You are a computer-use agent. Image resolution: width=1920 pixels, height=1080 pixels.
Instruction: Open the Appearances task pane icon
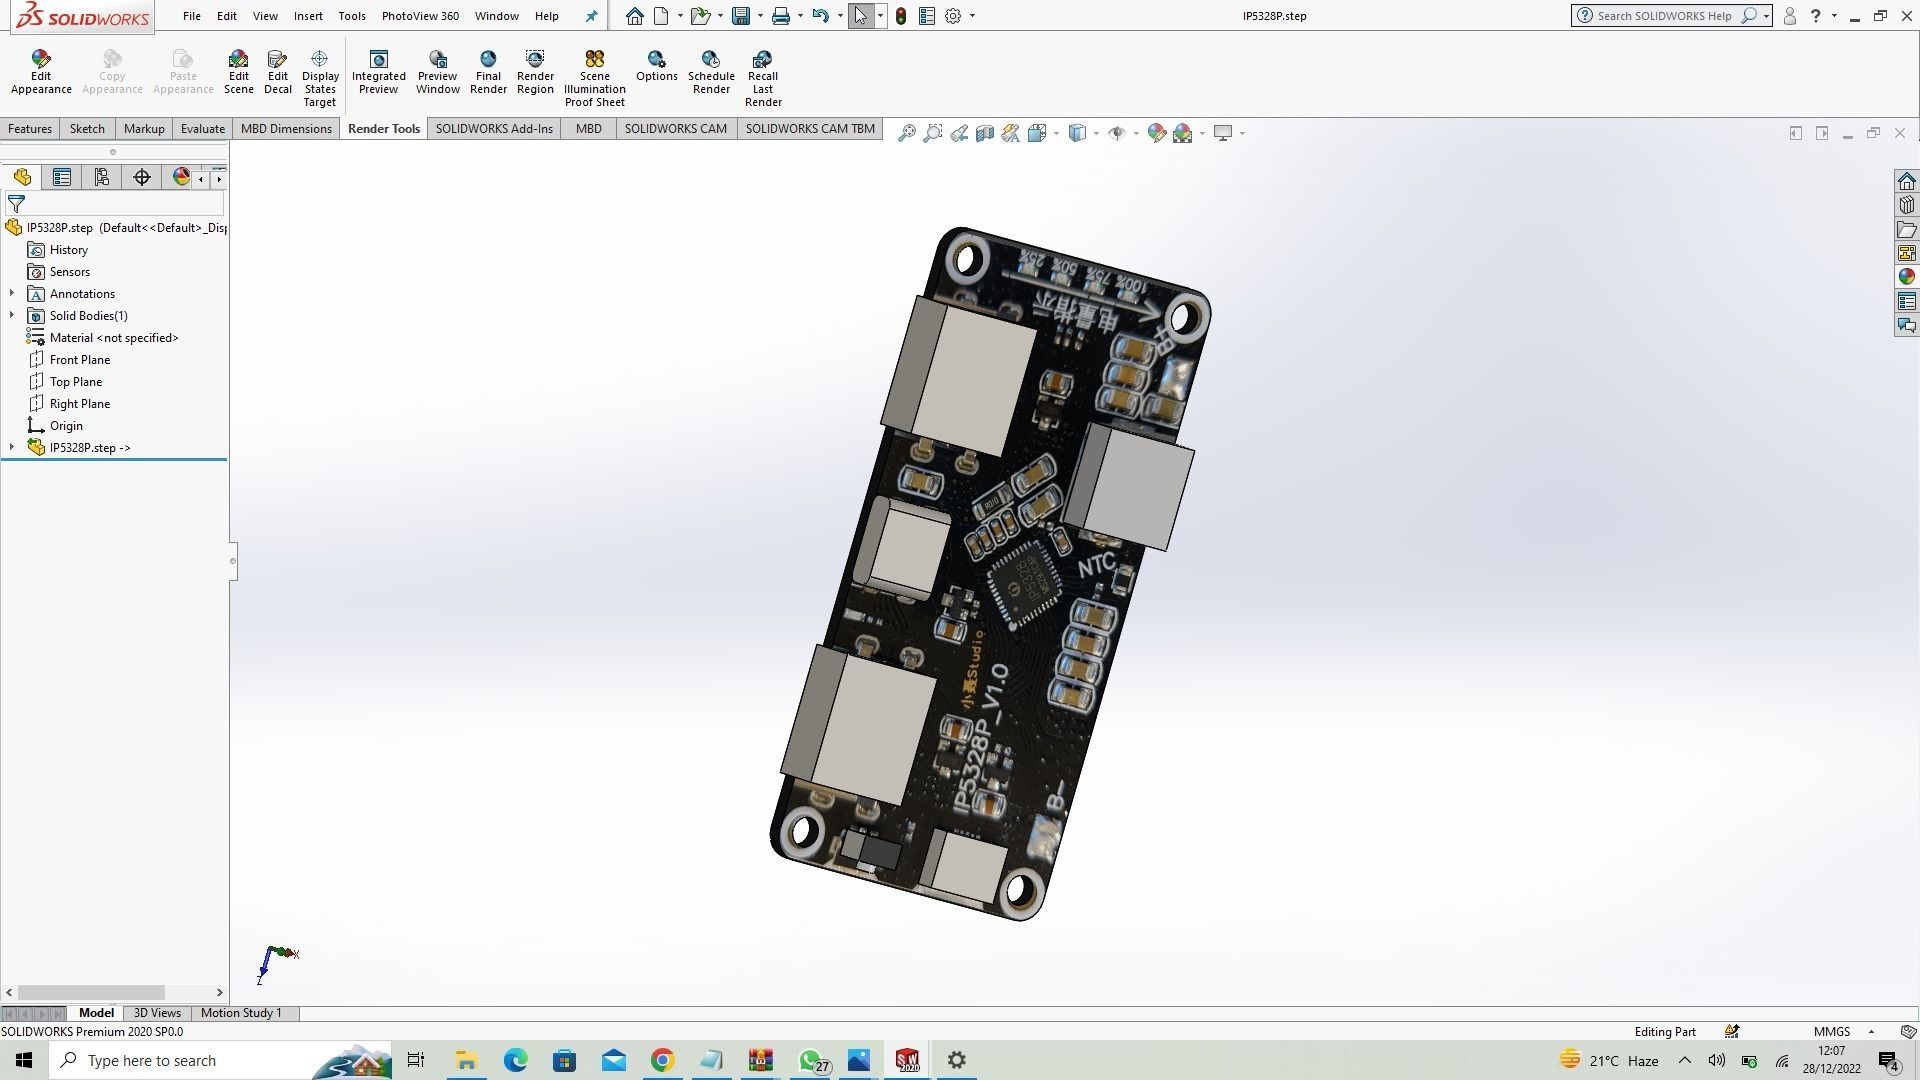[x=1907, y=277]
